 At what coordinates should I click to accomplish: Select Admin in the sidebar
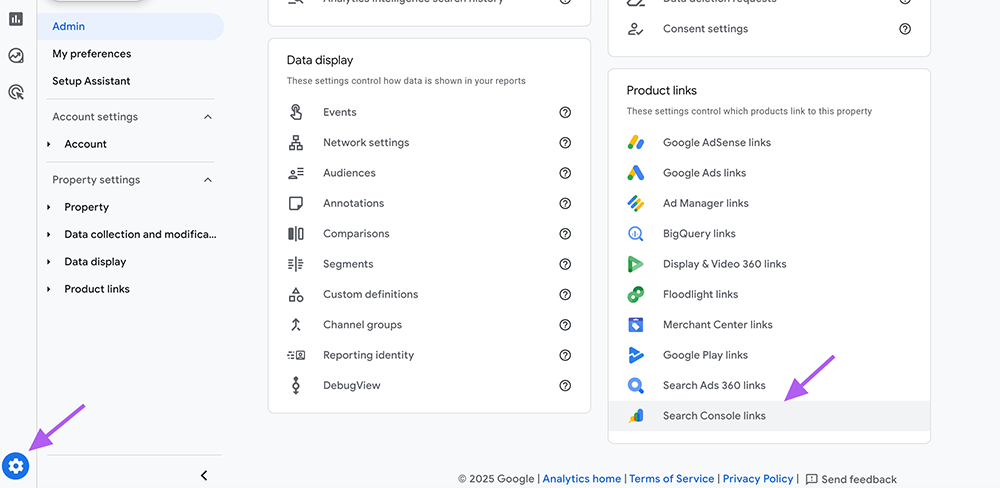click(130, 26)
